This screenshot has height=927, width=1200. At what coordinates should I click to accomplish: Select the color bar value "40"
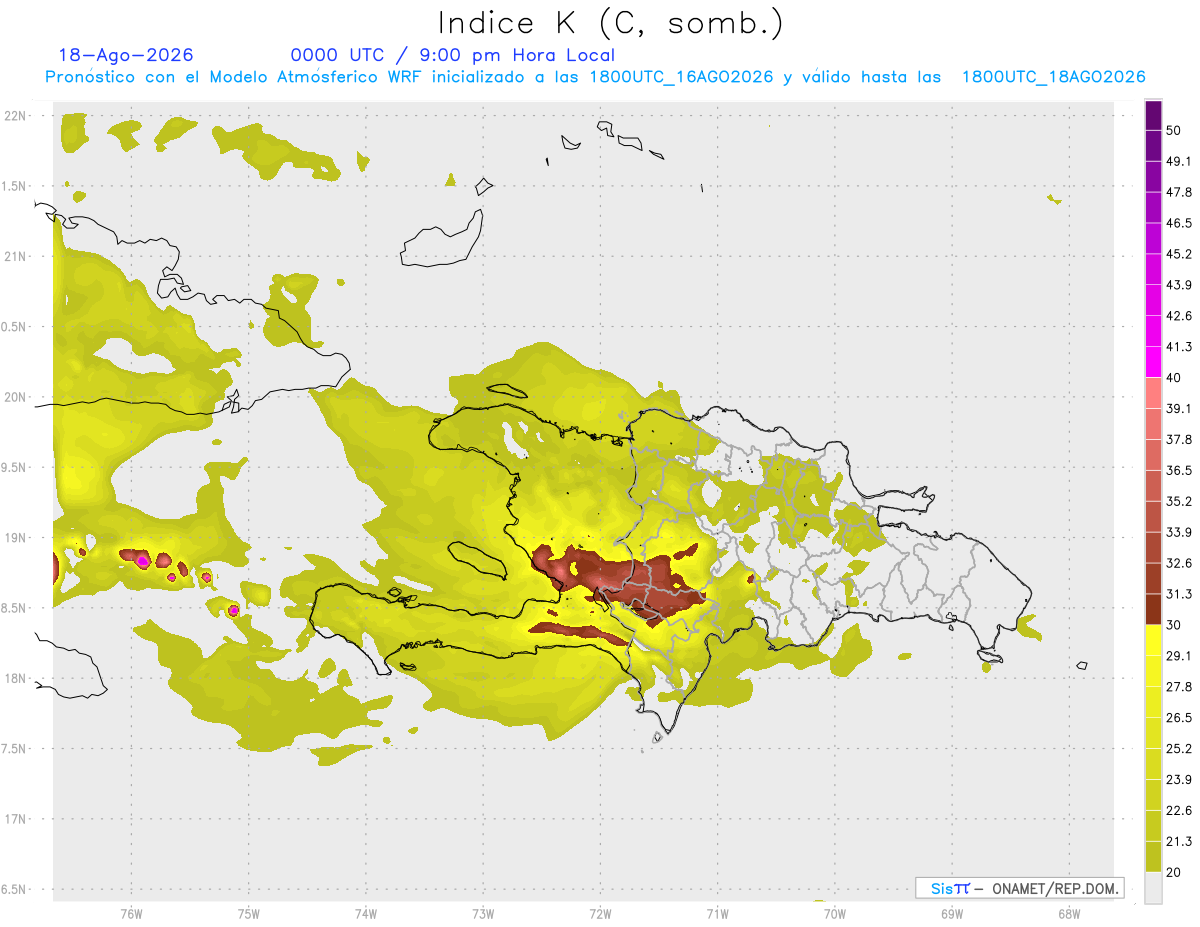point(1175,378)
